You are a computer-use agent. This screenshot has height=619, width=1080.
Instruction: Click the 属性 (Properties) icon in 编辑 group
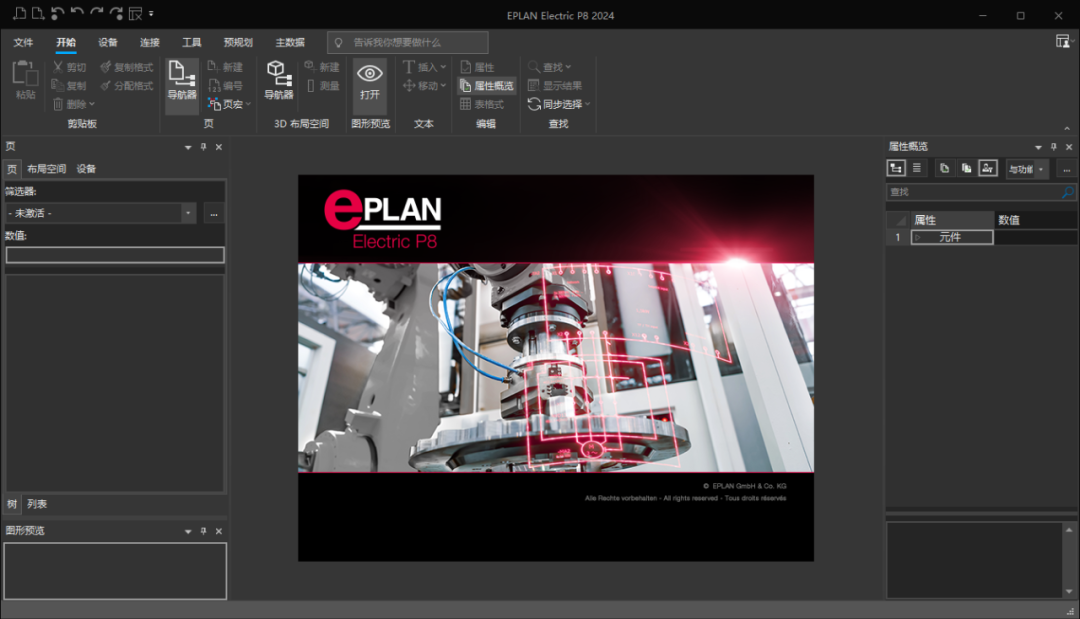466,67
